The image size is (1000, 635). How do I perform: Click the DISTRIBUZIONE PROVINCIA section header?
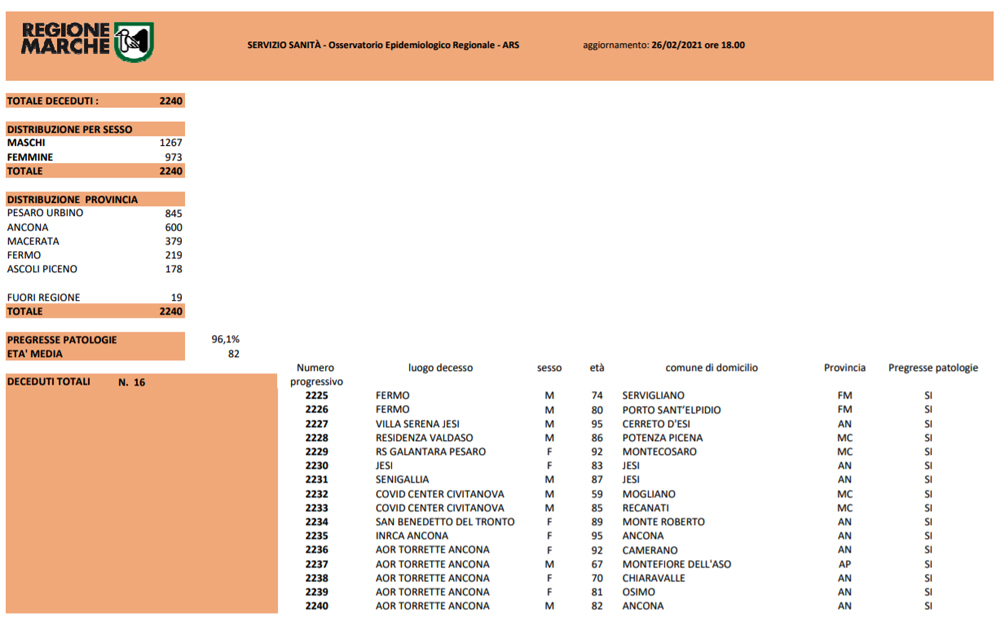[72, 199]
